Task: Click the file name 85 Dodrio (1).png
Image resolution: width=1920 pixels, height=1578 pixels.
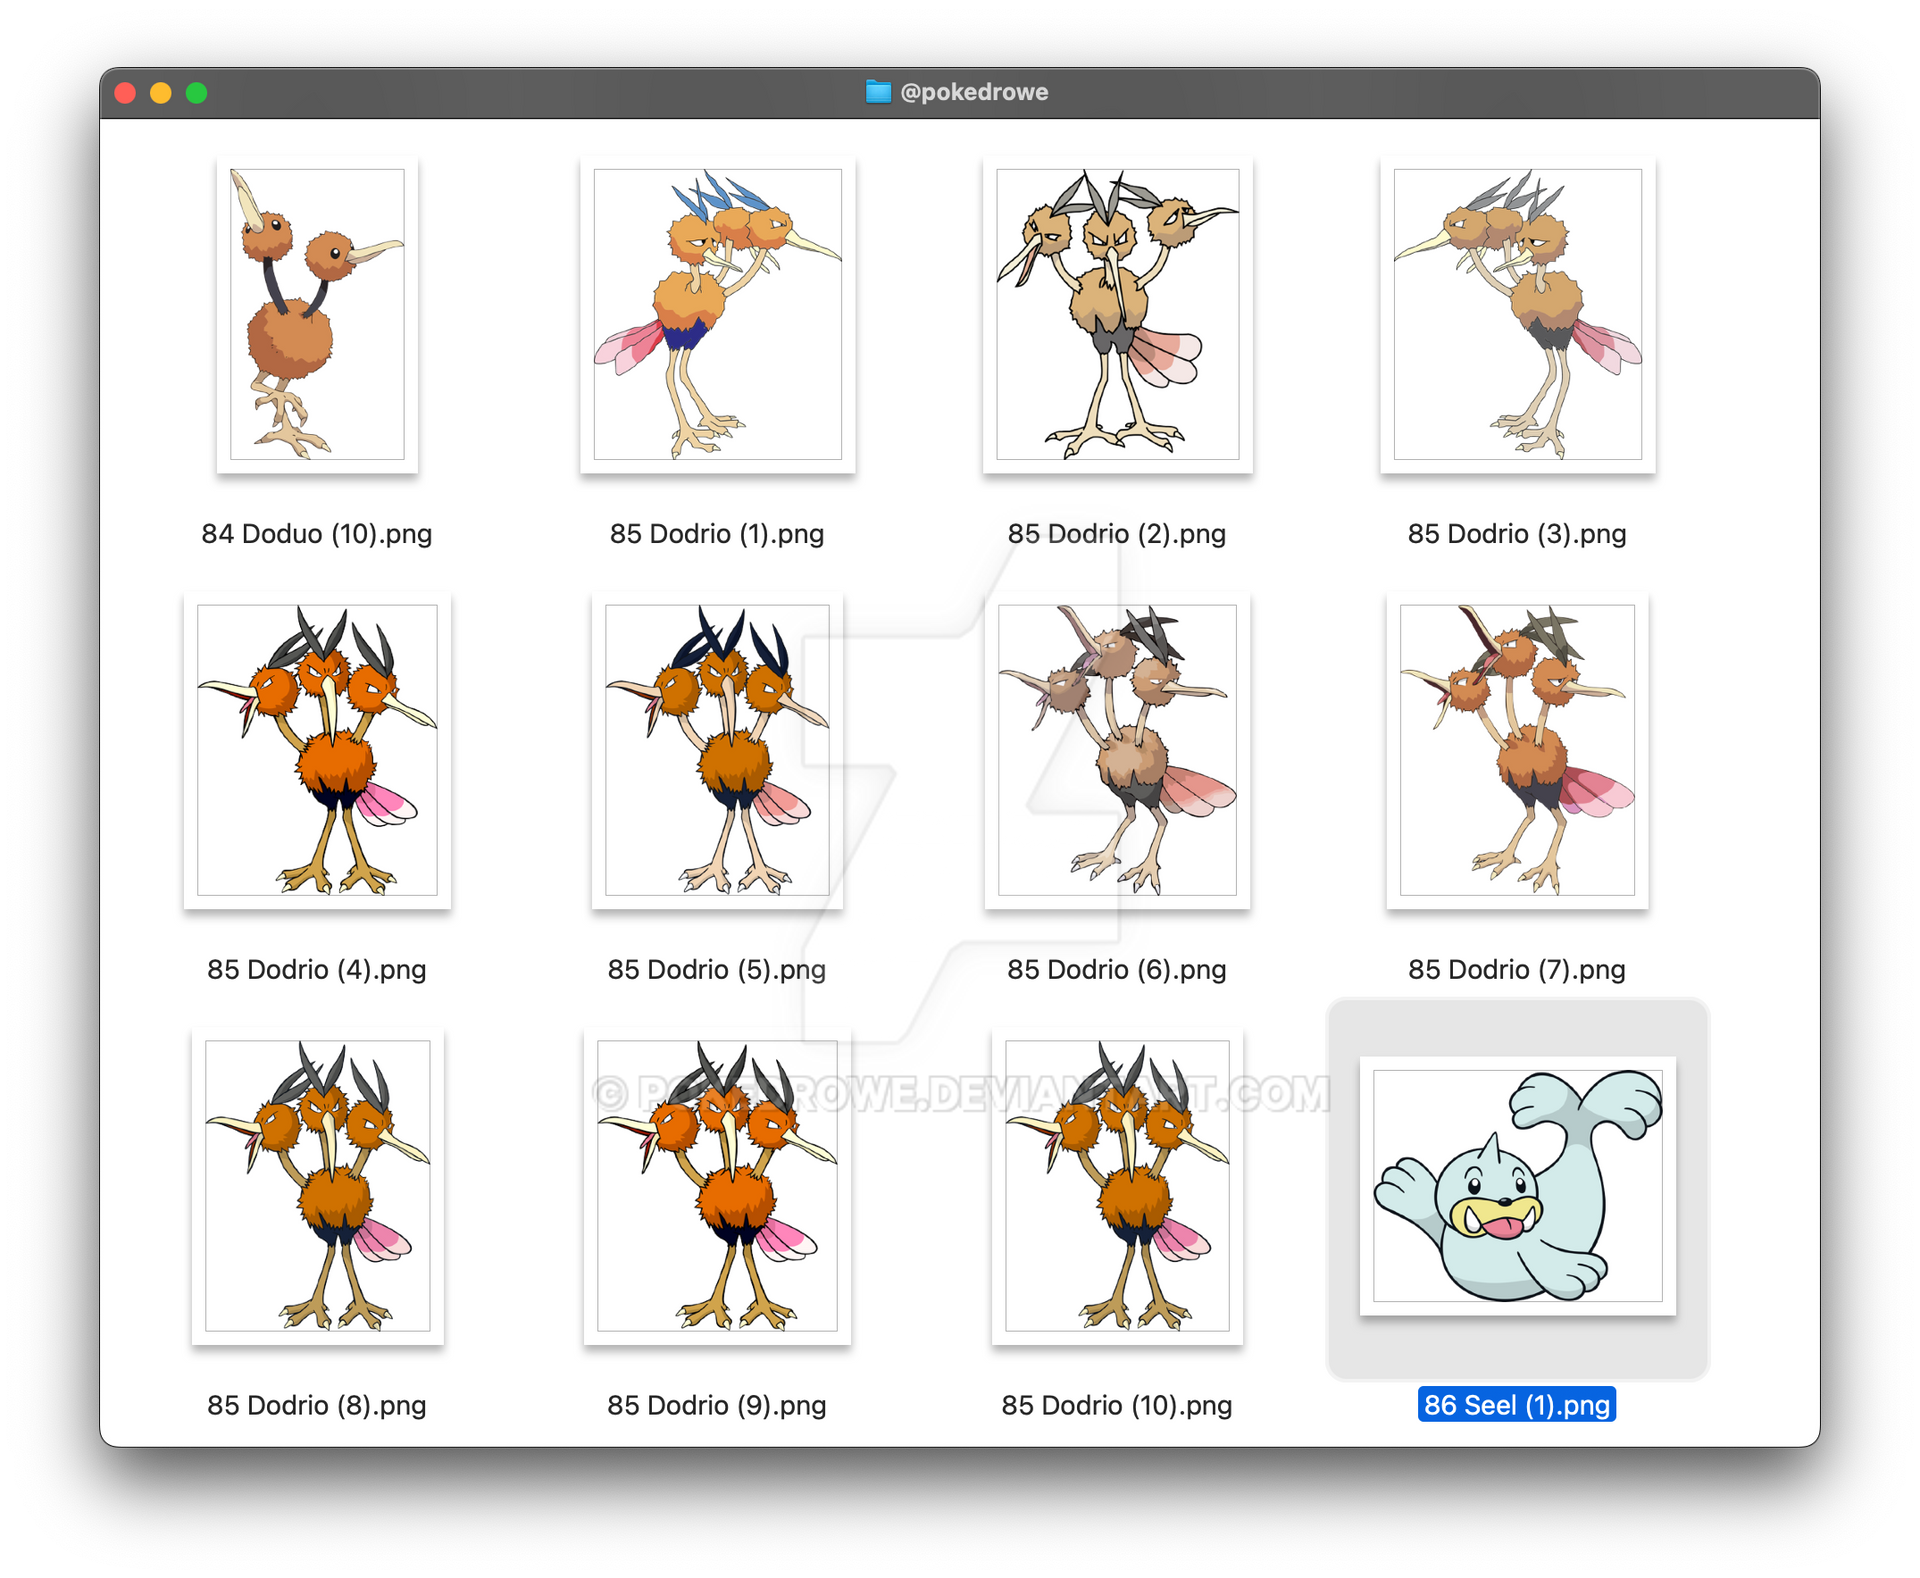Action: (717, 533)
